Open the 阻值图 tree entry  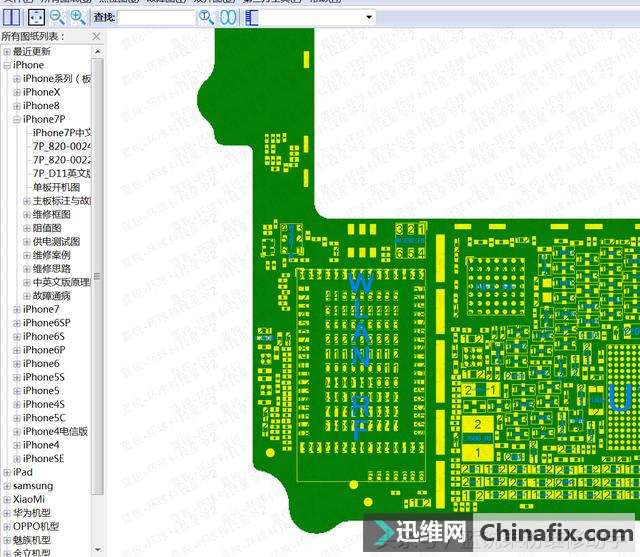50,228
